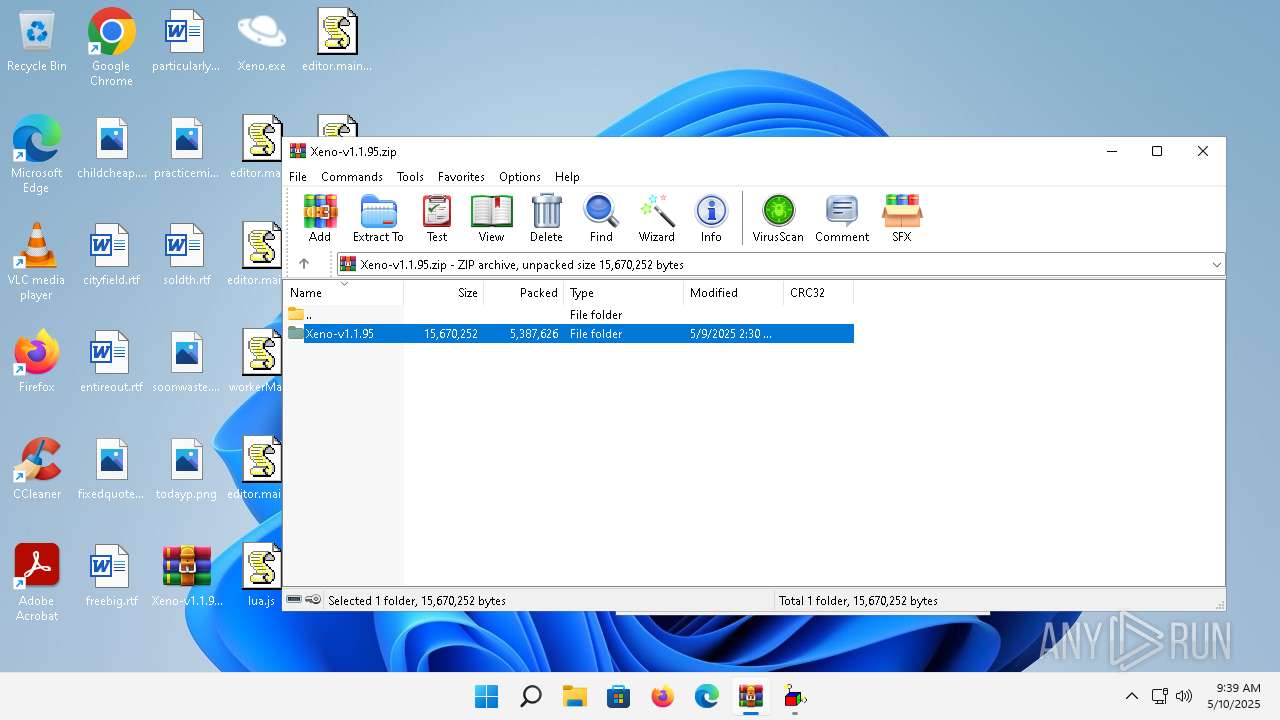The image size is (1280, 720).
Task: Open the Windows Start menu
Action: point(487,696)
